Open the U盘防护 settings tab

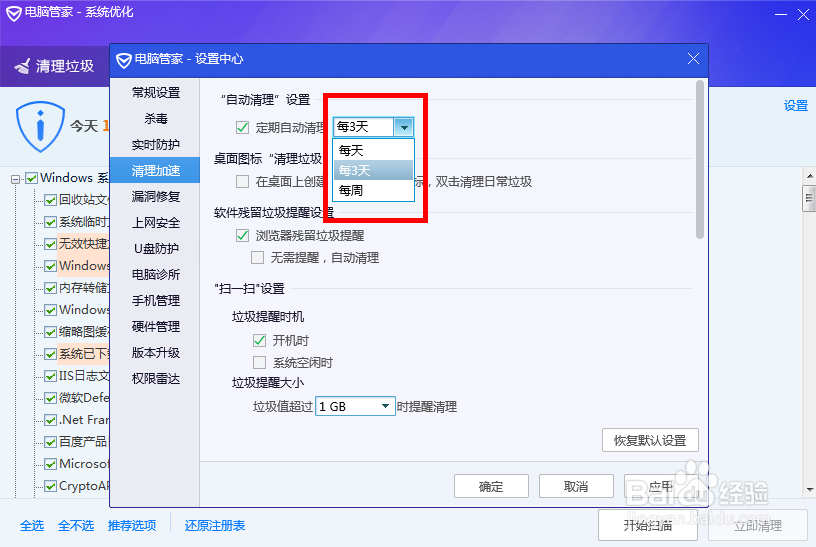(155, 248)
